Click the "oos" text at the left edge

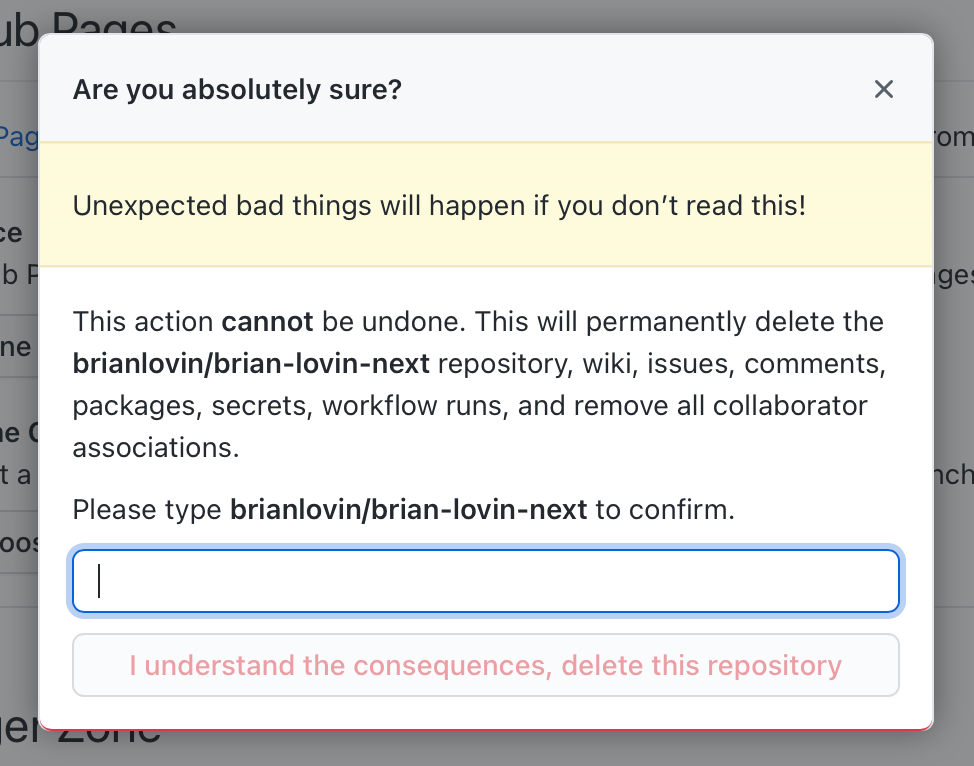coord(20,541)
